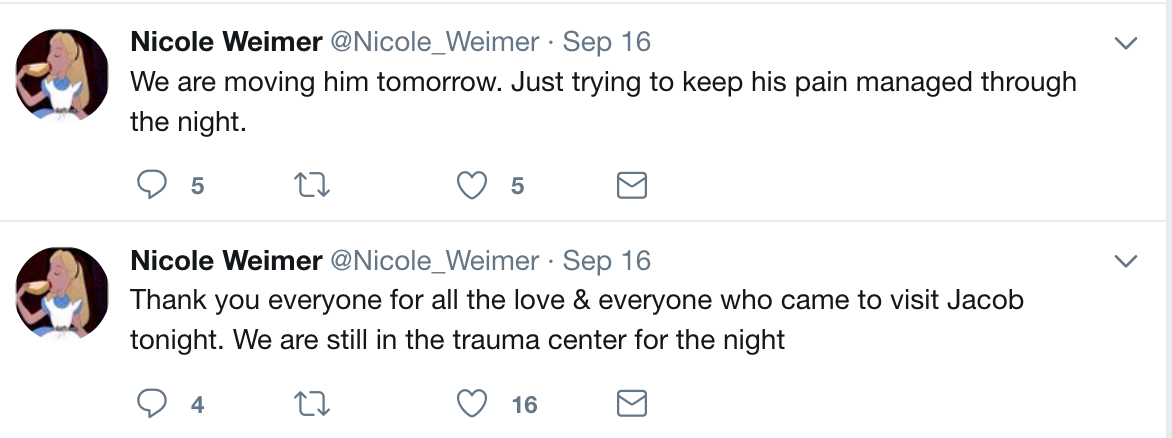This screenshot has height=438, width=1172.
Task: Like the tweet about keeping his pain managed
Action: coord(472,185)
